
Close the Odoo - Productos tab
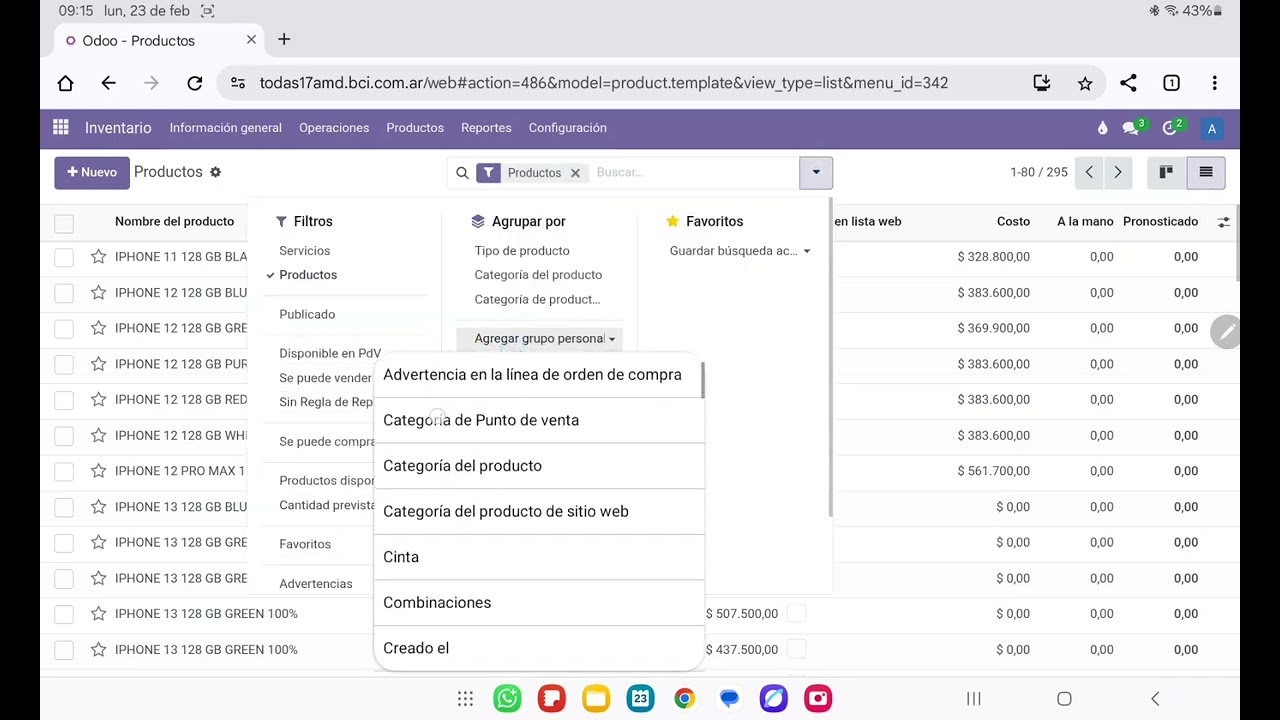pos(251,40)
